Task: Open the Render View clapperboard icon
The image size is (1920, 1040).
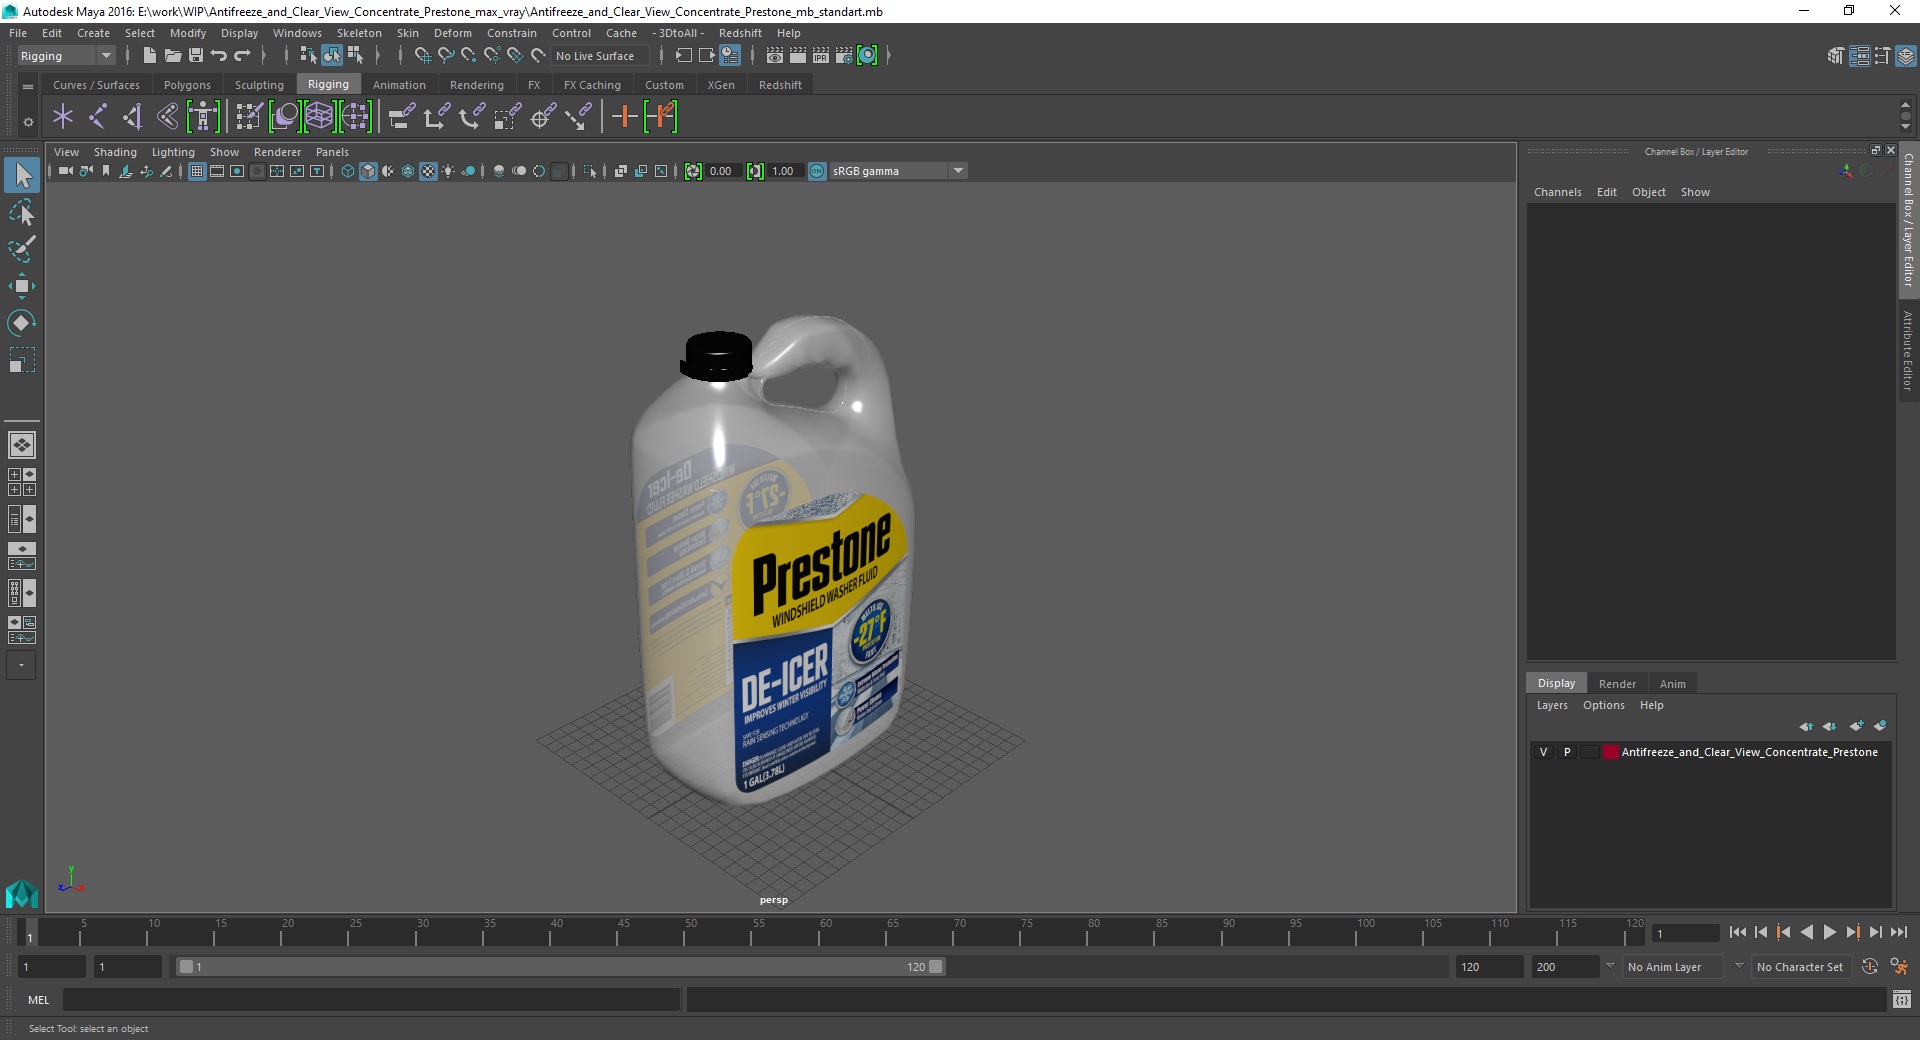Action: 775,56
